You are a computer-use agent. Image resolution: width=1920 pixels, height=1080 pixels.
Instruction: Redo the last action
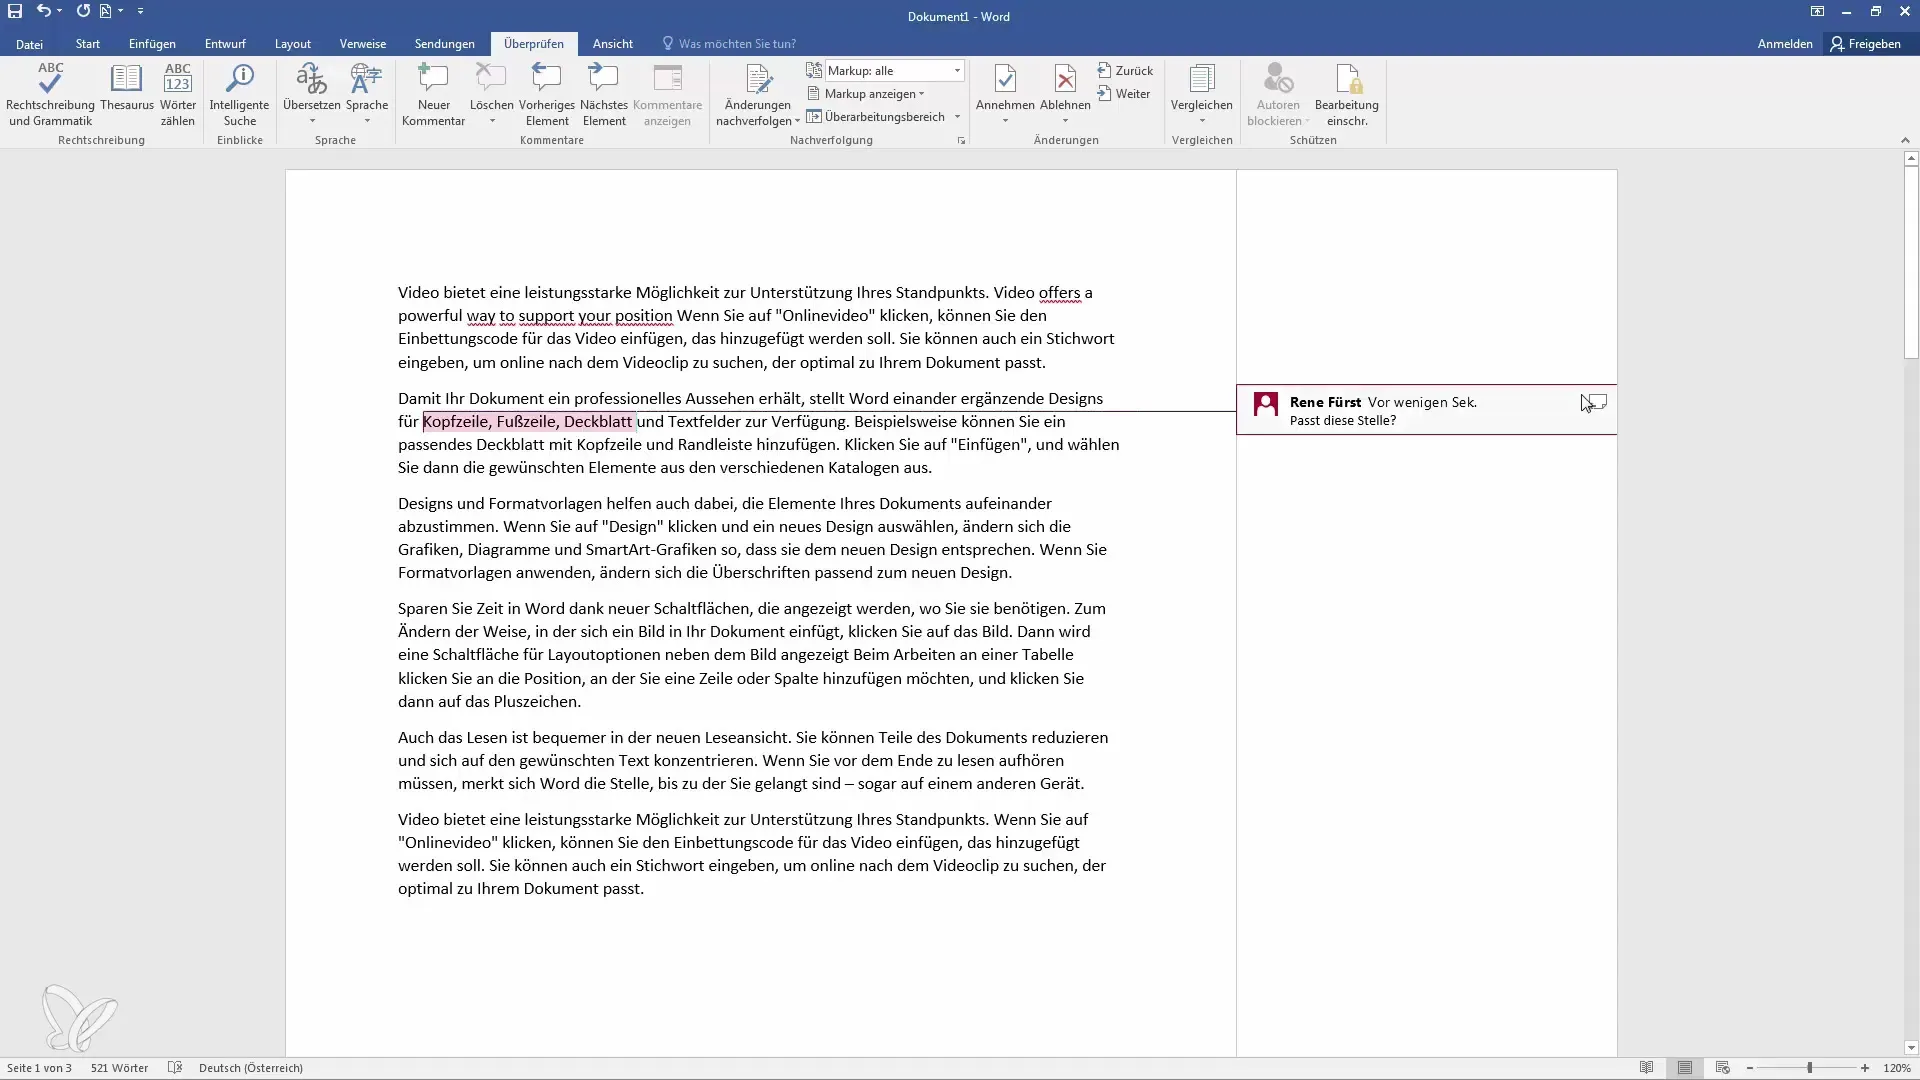tap(83, 11)
